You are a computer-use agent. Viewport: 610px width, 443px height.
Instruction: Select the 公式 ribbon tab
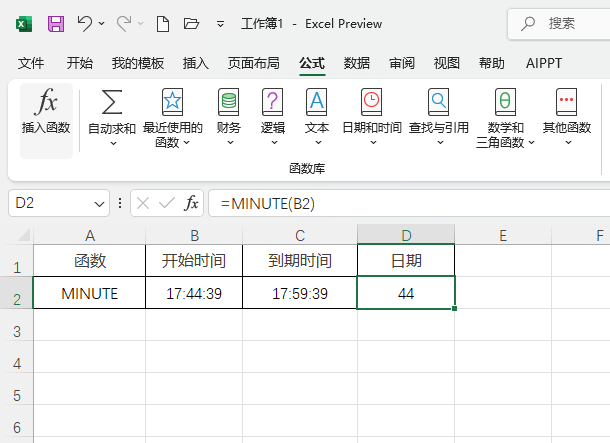pos(312,63)
